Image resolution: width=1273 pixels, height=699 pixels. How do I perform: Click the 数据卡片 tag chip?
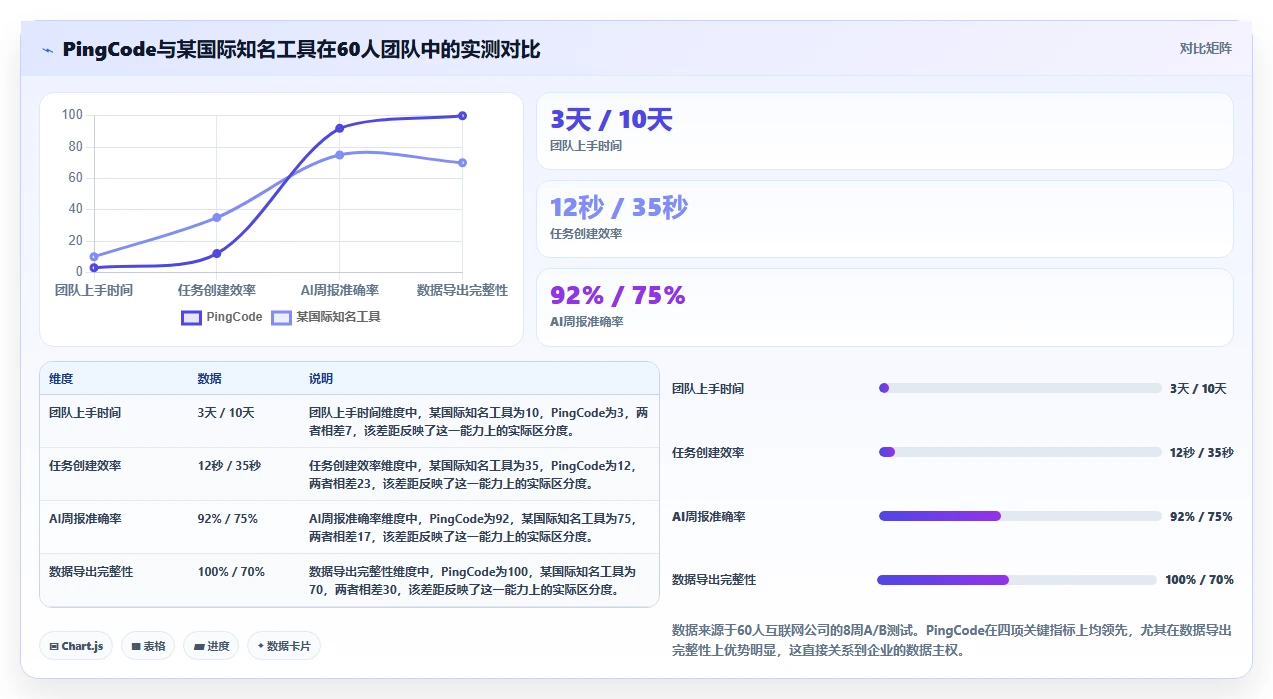[x=284, y=646]
